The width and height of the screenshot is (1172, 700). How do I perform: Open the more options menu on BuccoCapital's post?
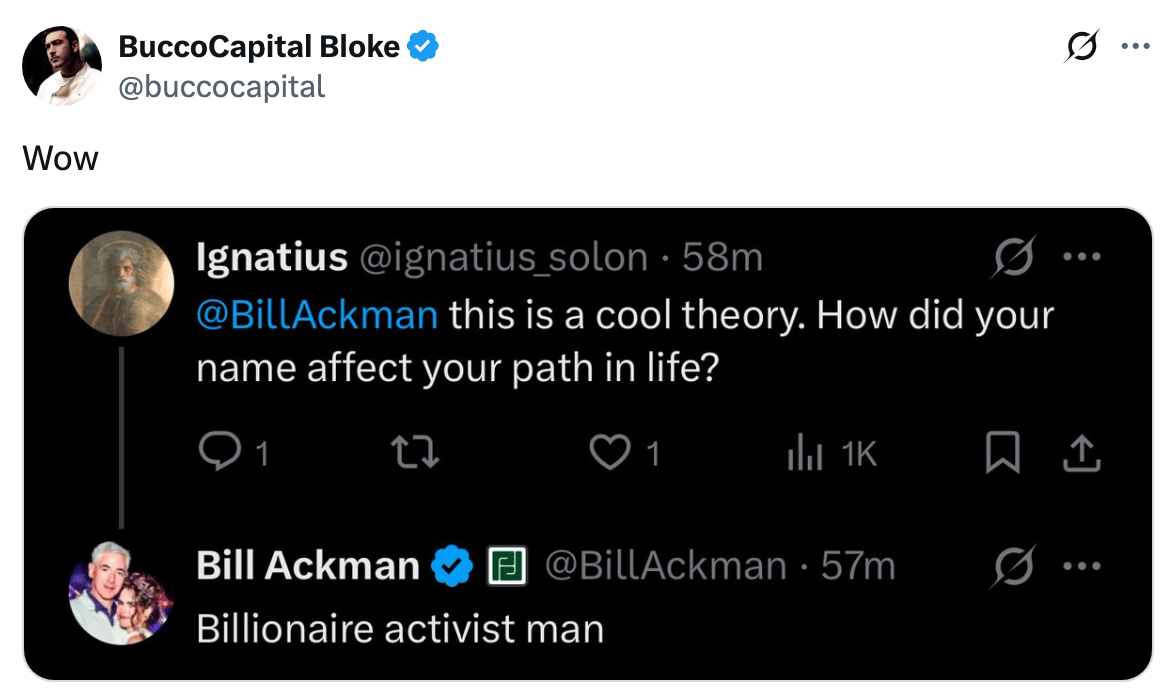click(1135, 46)
